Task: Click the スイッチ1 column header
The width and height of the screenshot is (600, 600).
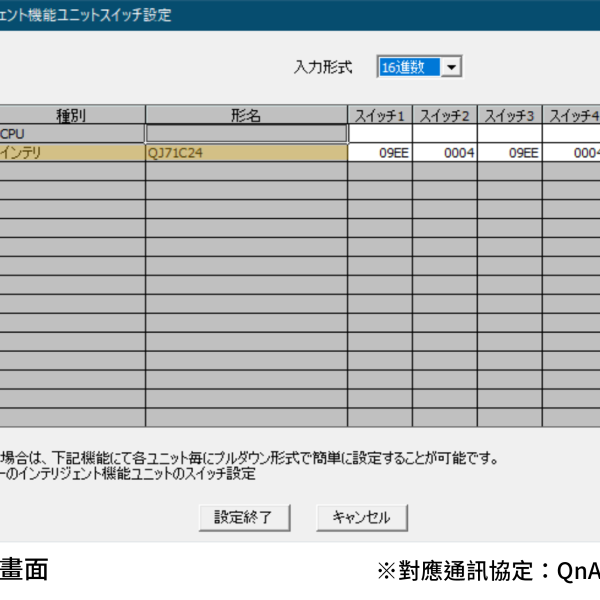Action: coord(380,115)
